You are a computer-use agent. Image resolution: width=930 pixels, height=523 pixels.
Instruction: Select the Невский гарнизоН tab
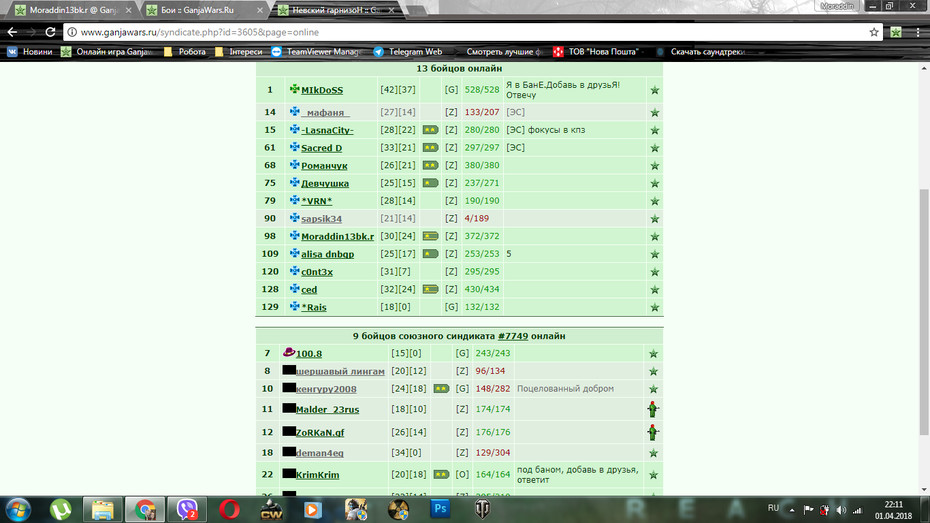pyautogui.click(x=337, y=9)
